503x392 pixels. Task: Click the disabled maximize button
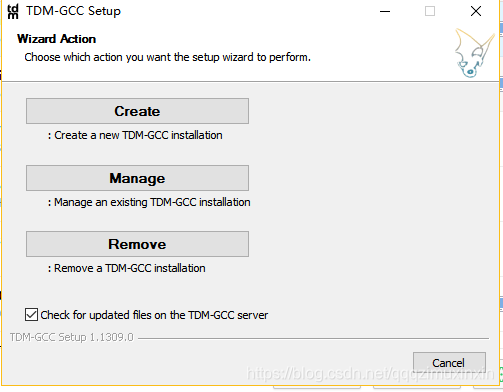click(430, 11)
